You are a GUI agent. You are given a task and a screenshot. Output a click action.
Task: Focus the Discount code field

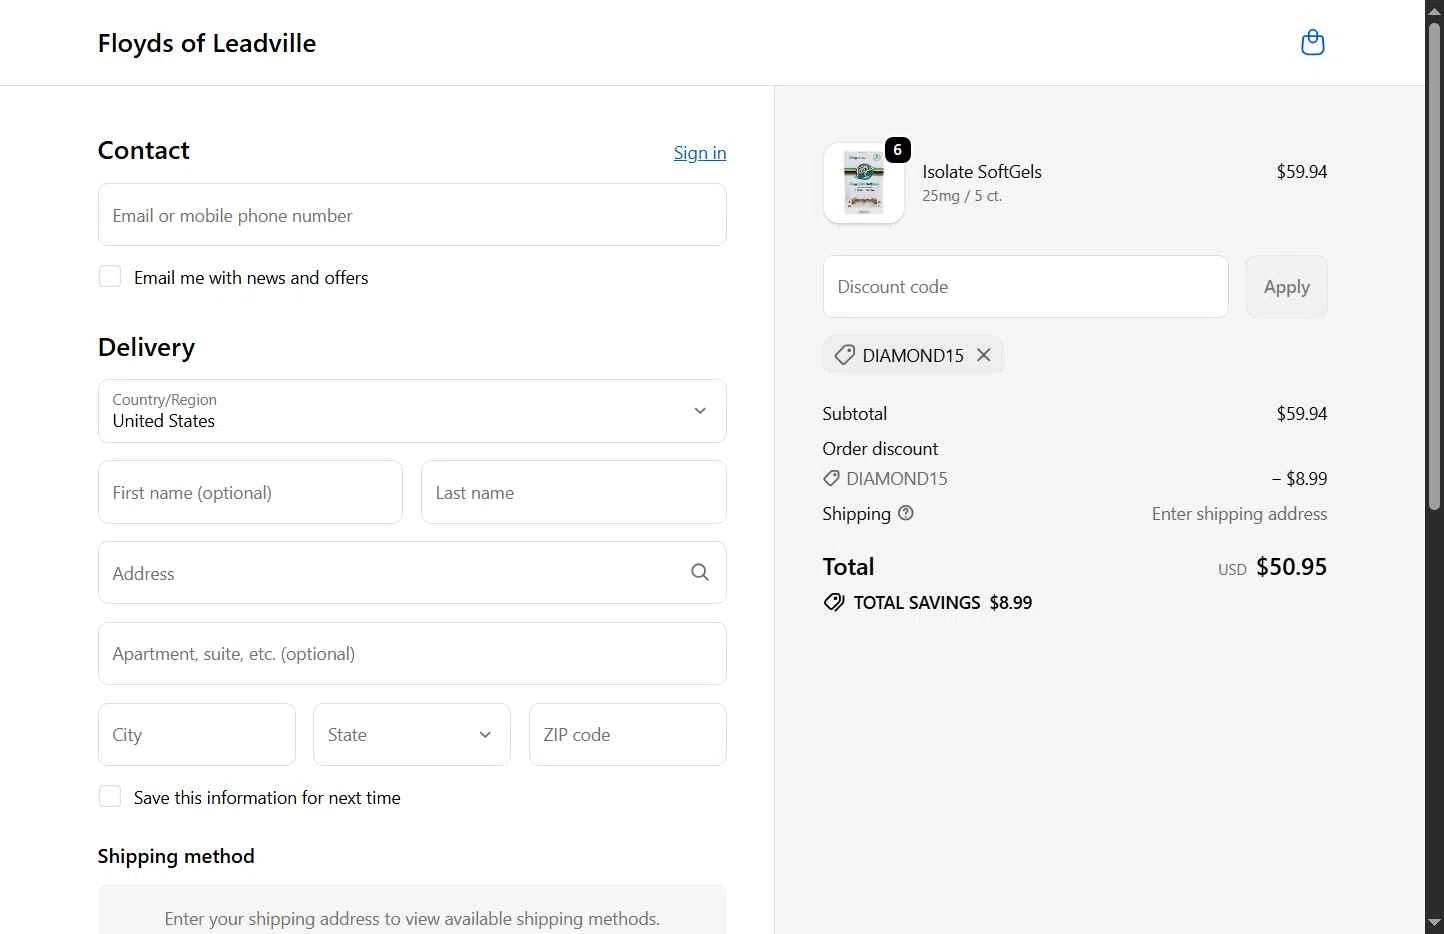(1026, 287)
